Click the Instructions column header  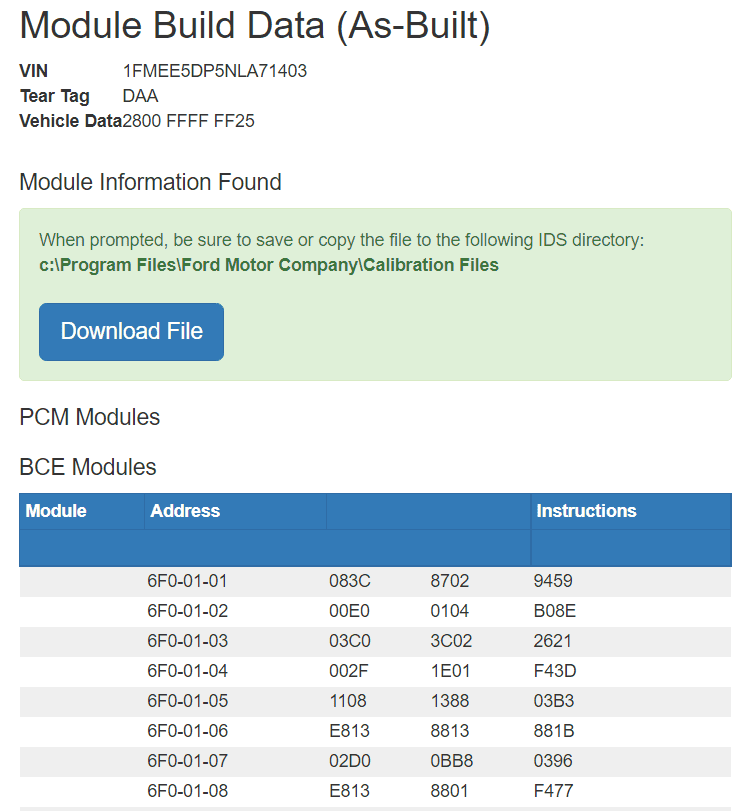pyautogui.click(x=586, y=511)
